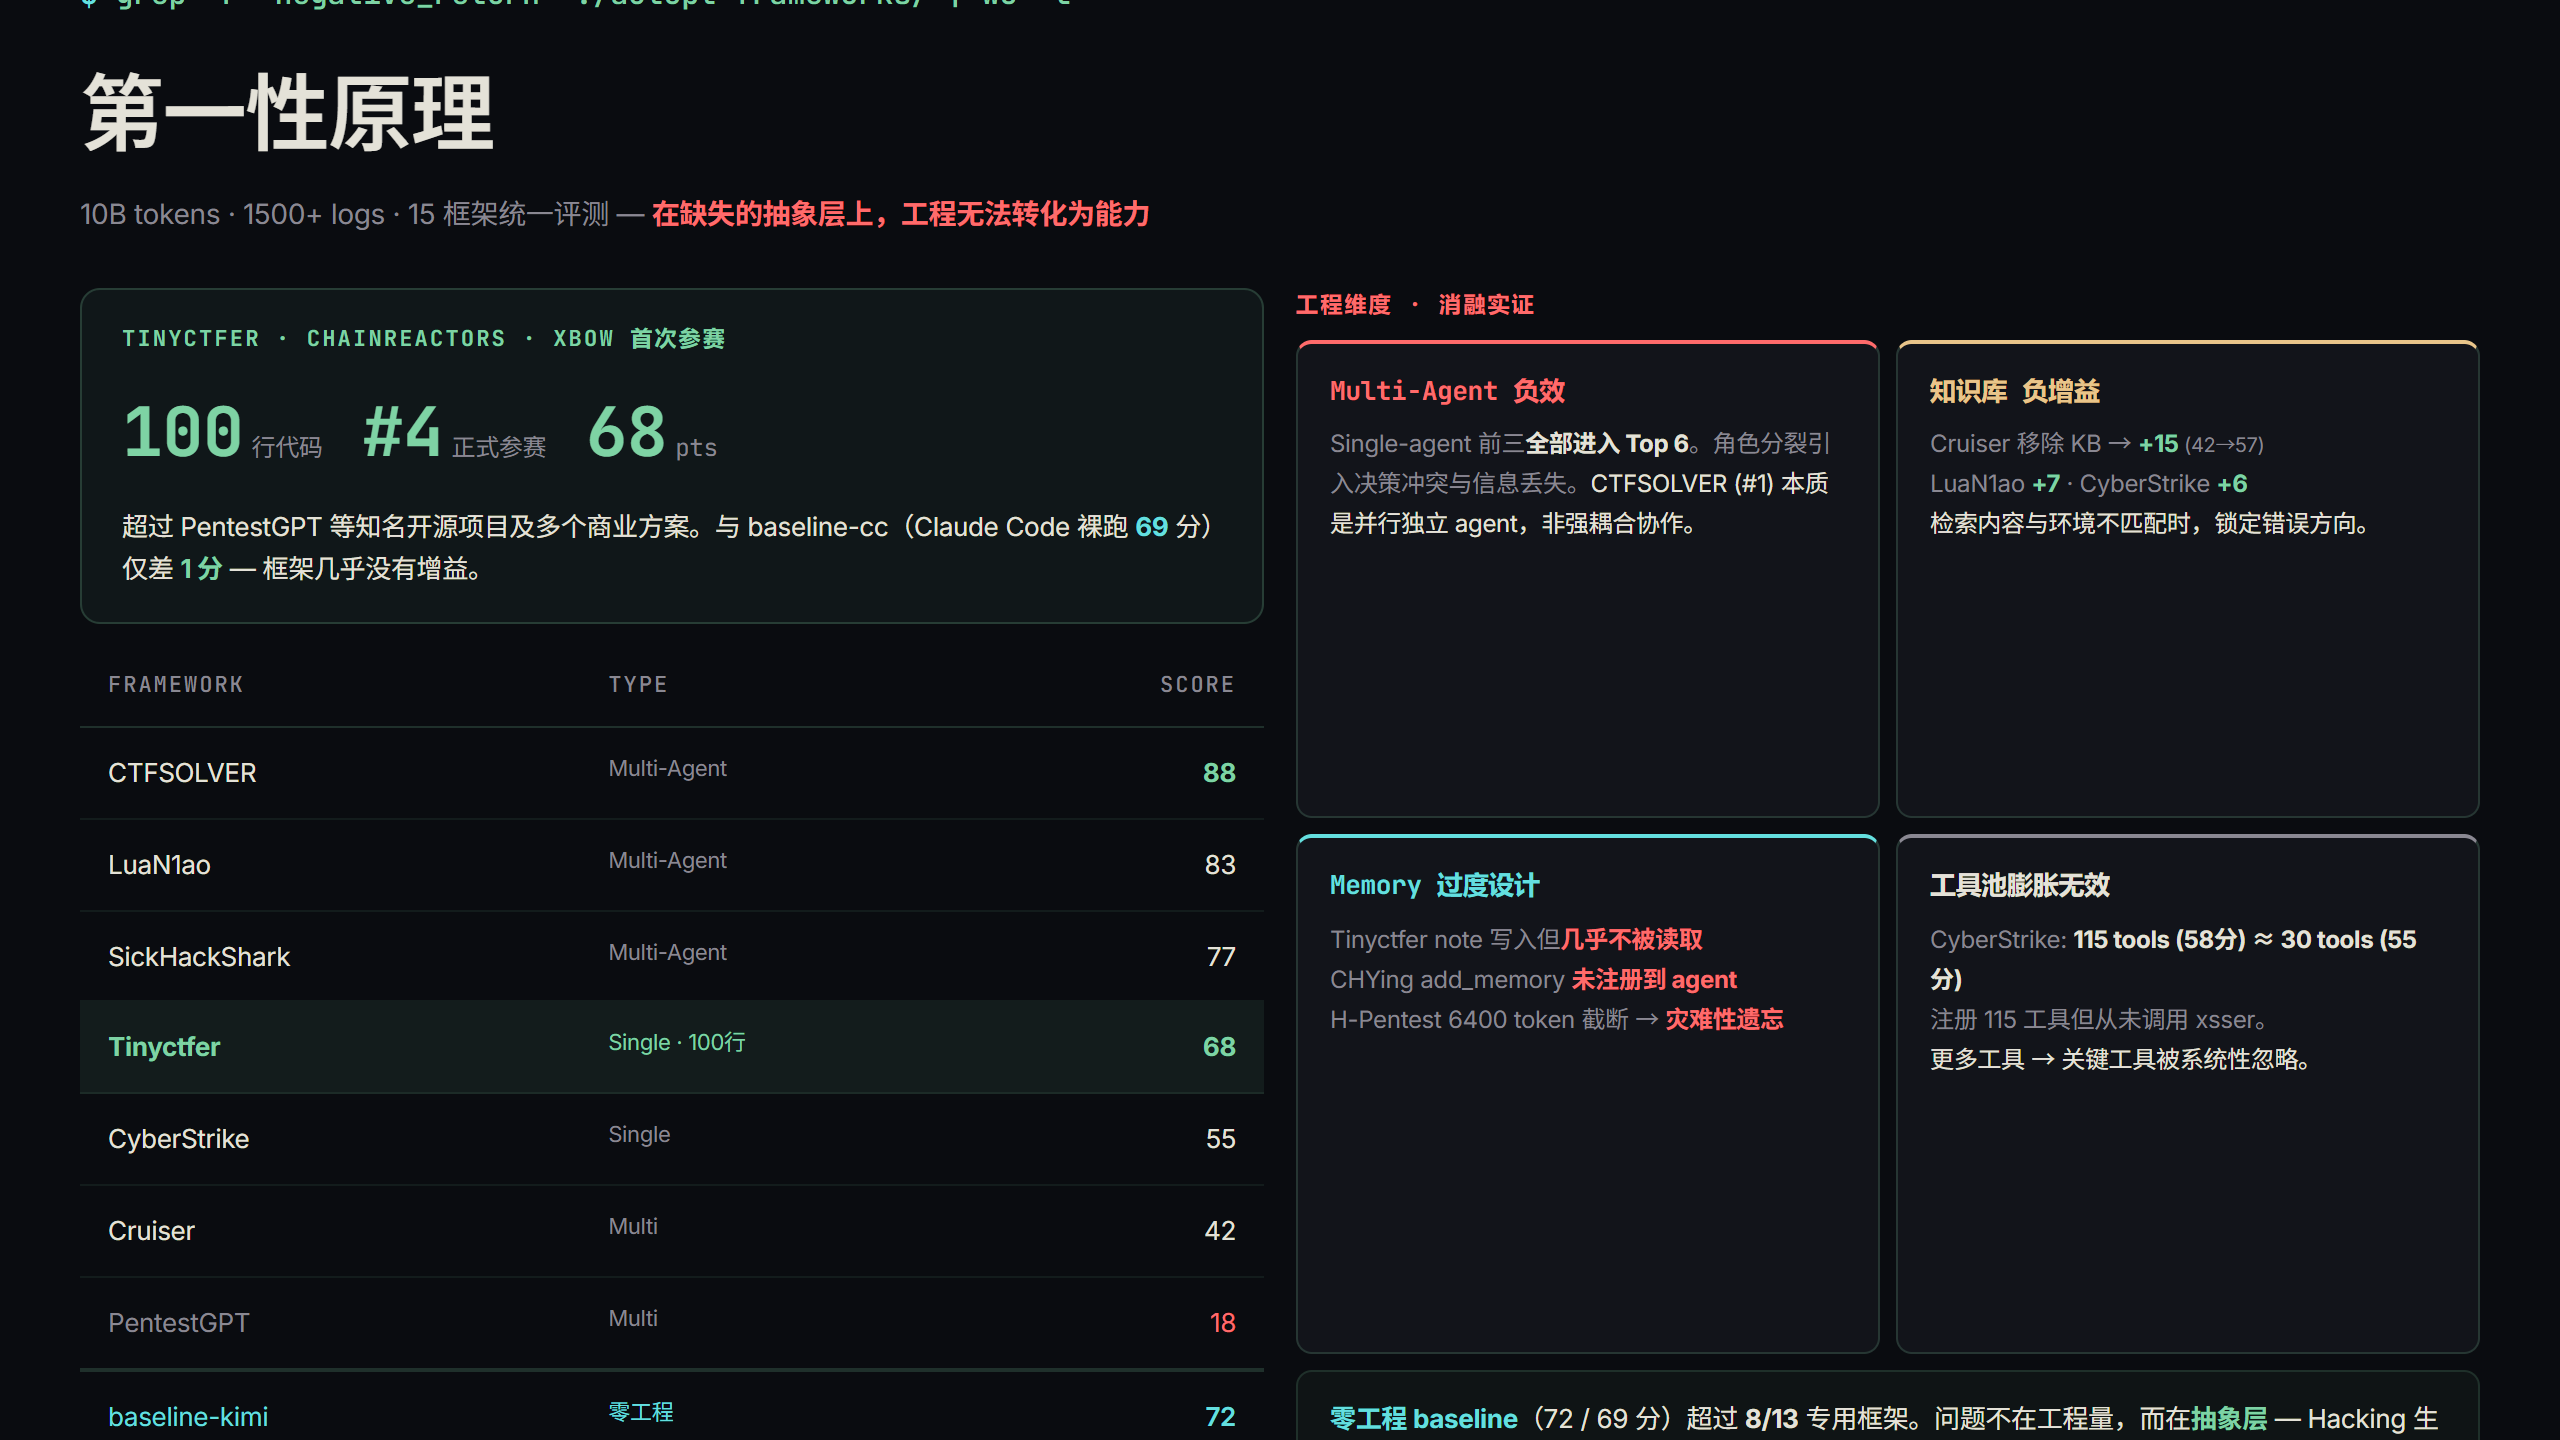Click the Single · 100行 type cell
This screenshot has width=2560, height=1440.
click(x=677, y=1043)
